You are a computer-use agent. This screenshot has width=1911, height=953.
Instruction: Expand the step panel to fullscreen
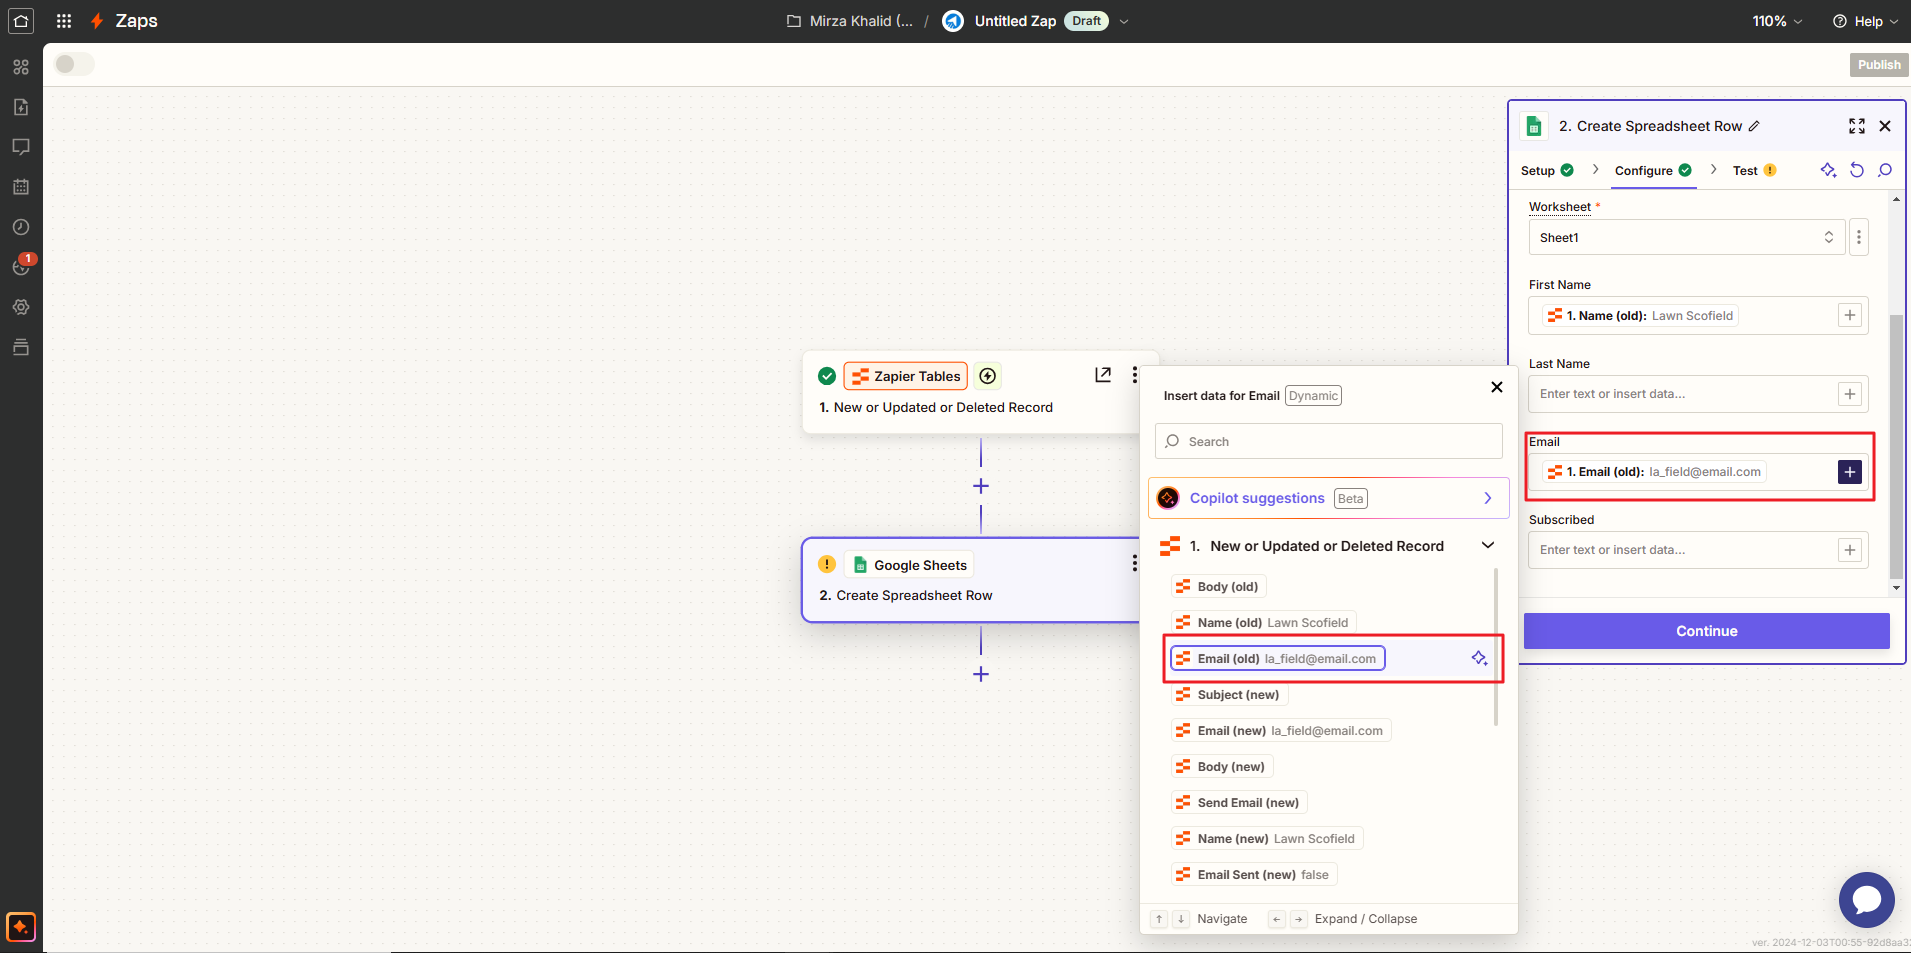coord(1856,126)
